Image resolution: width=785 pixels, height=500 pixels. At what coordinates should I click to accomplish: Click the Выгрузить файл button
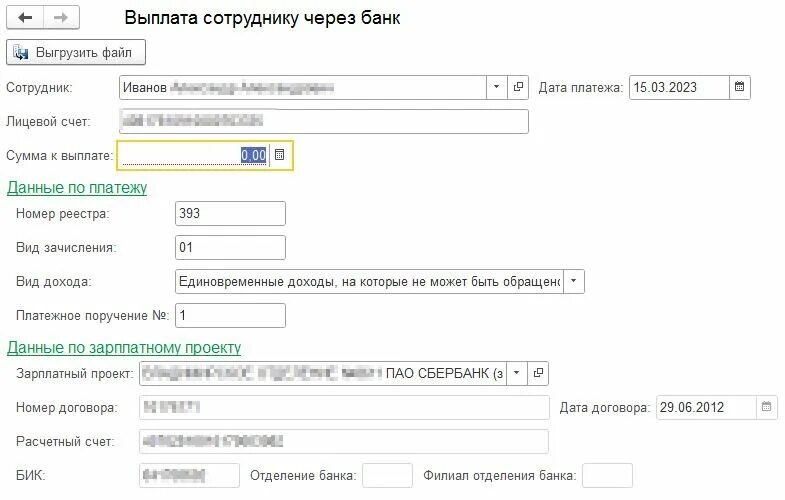pos(76,52)
